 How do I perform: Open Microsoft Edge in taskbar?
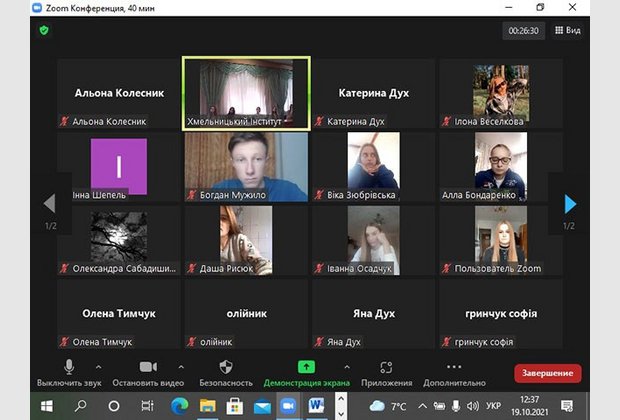tap(180, 406)
